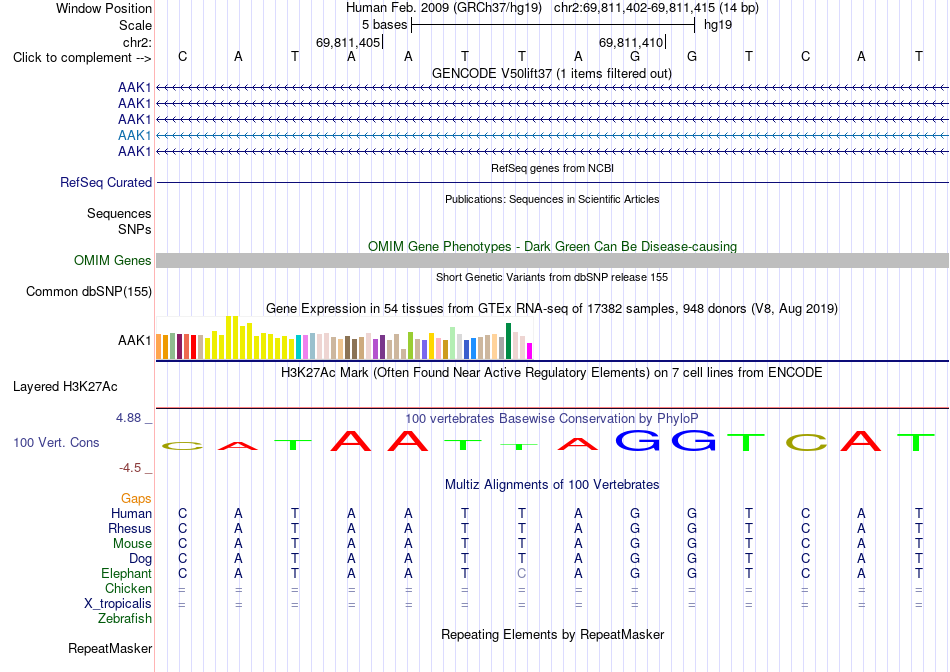Click PhyloP lower value '-4.5 _'

[x=136, y=468]
